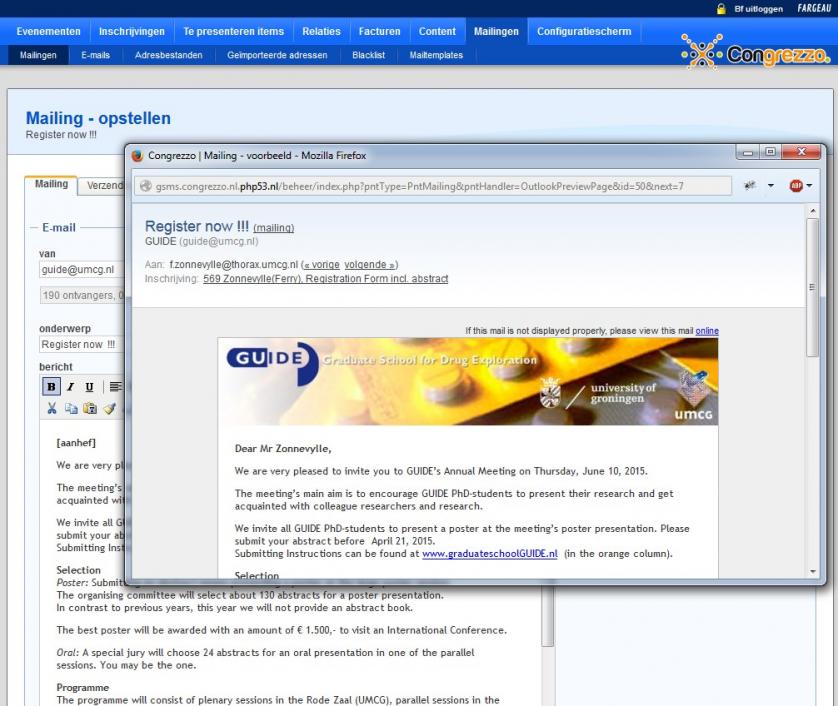Click the URL bar in Firefox popup
This screenshot has width=838, height=706.
pos(433,186)
